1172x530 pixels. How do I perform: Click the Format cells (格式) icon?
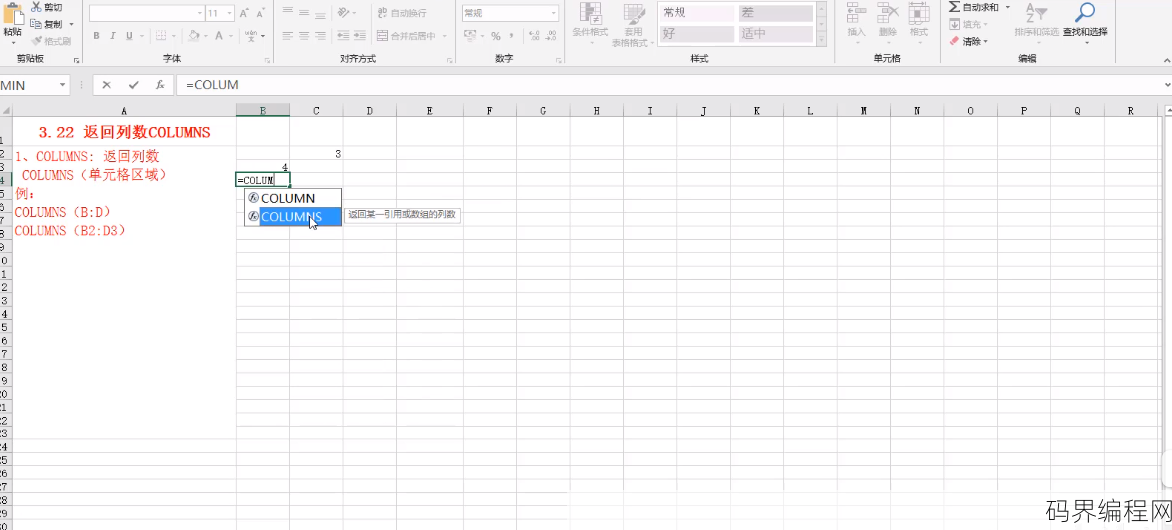click(919, 13)
